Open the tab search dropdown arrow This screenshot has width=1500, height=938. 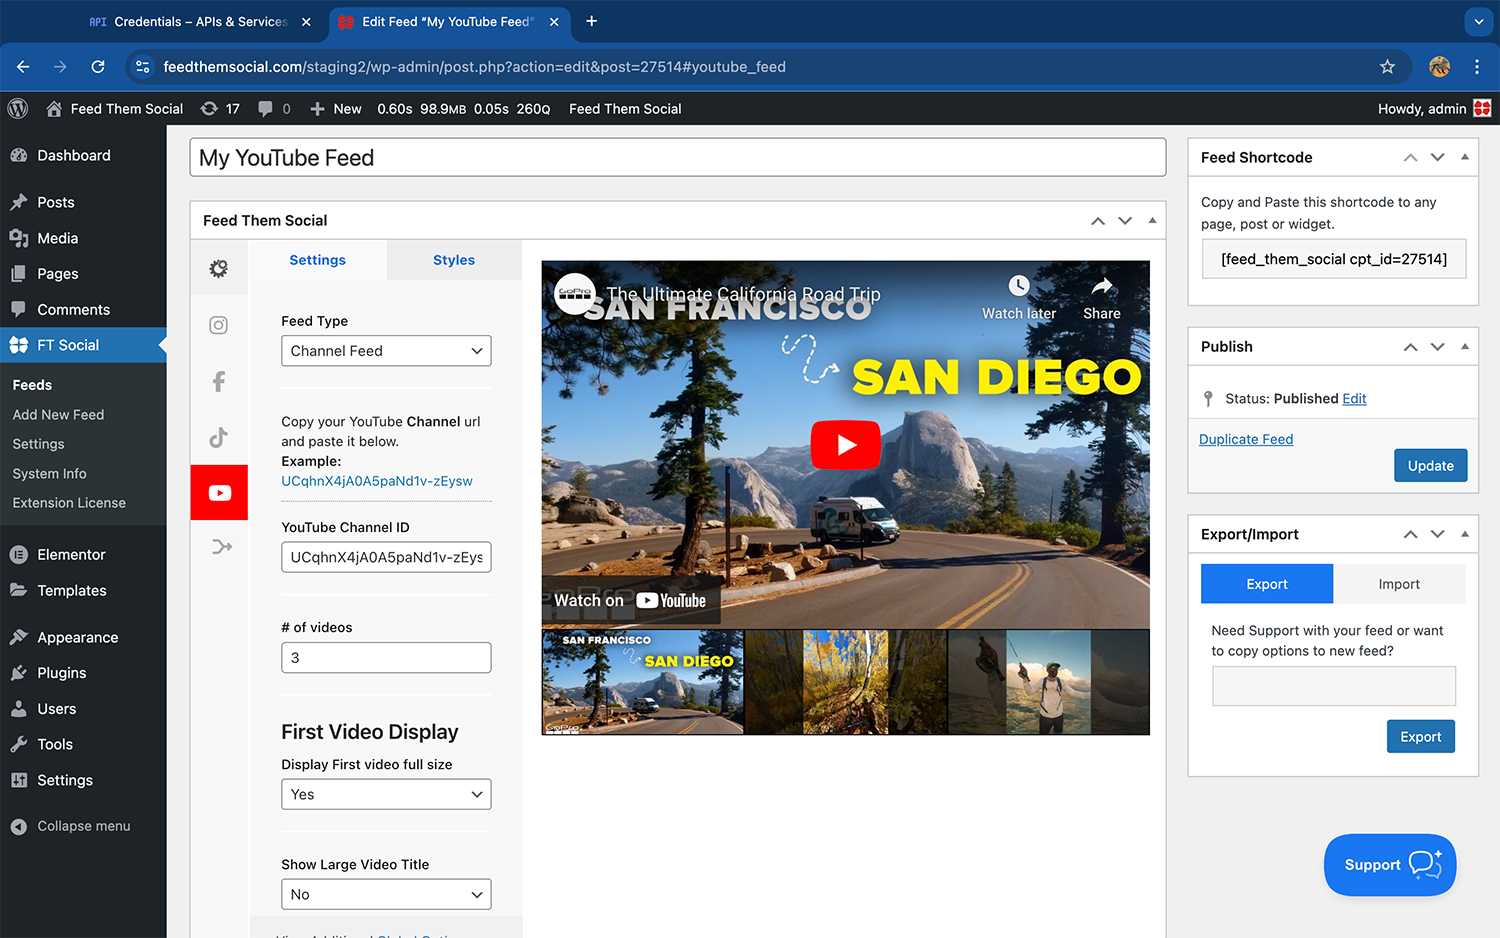1478,21
